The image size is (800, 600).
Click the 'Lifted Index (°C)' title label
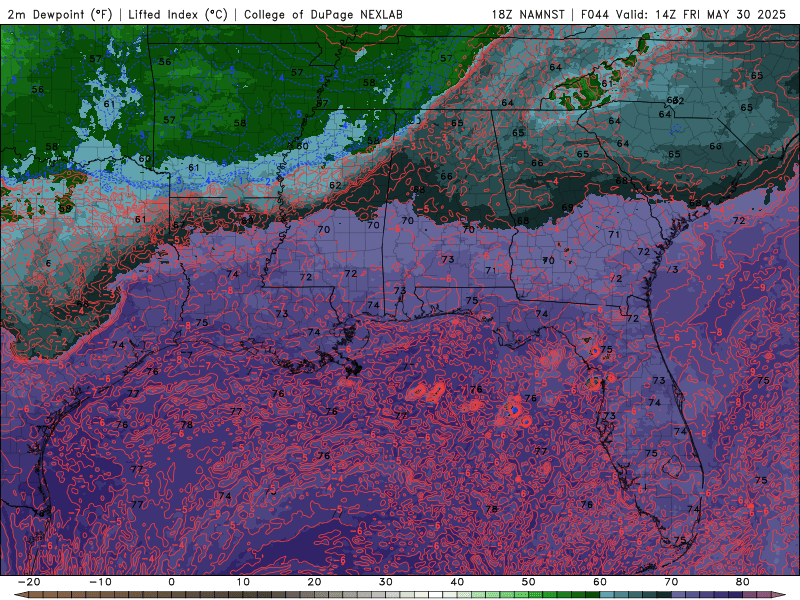pos(178,14)
